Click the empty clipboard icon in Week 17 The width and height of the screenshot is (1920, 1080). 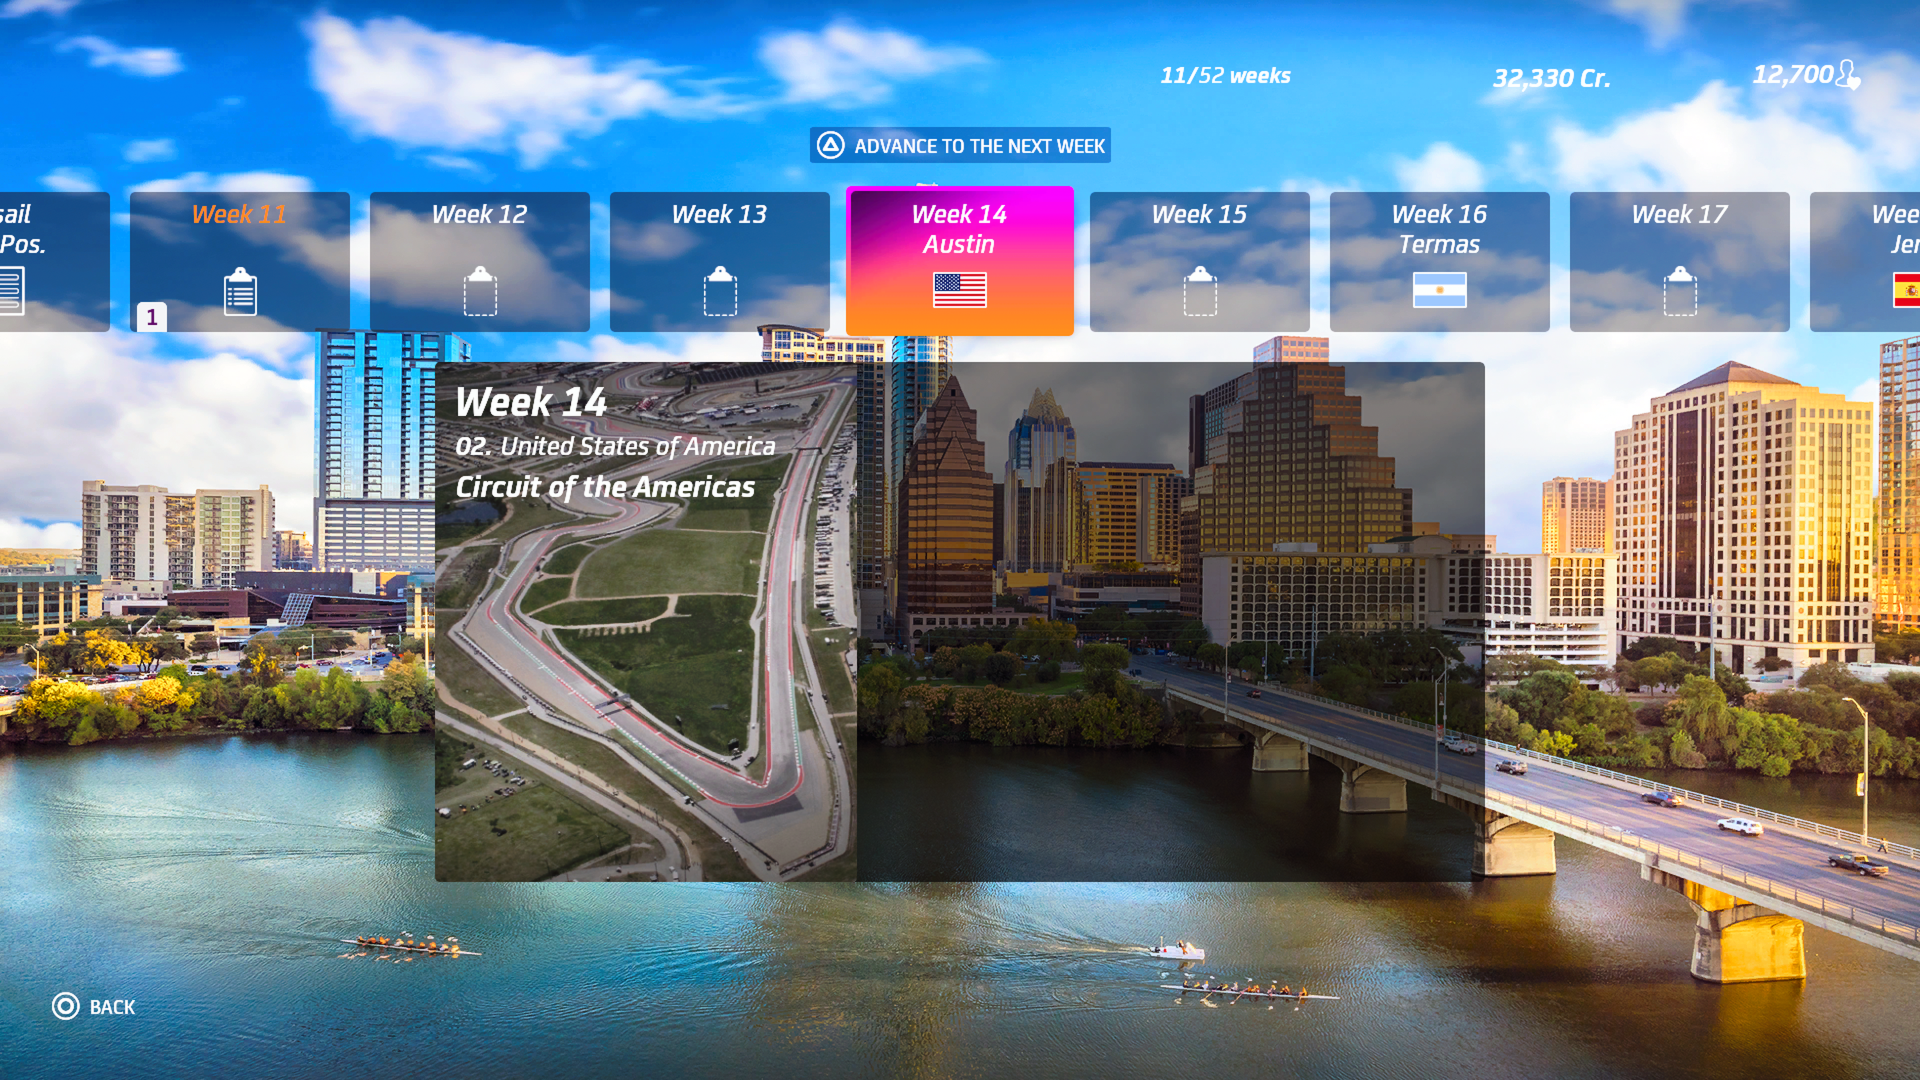(x=1680, y=292)
